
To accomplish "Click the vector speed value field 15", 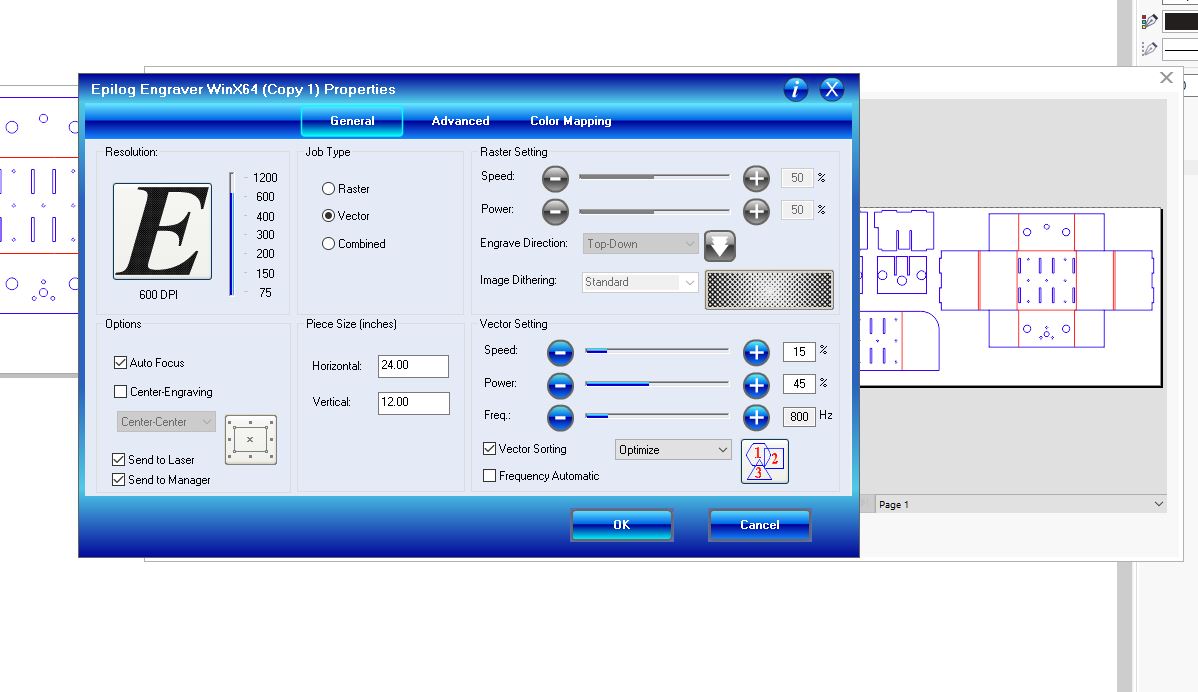I will tap(799, 352).
